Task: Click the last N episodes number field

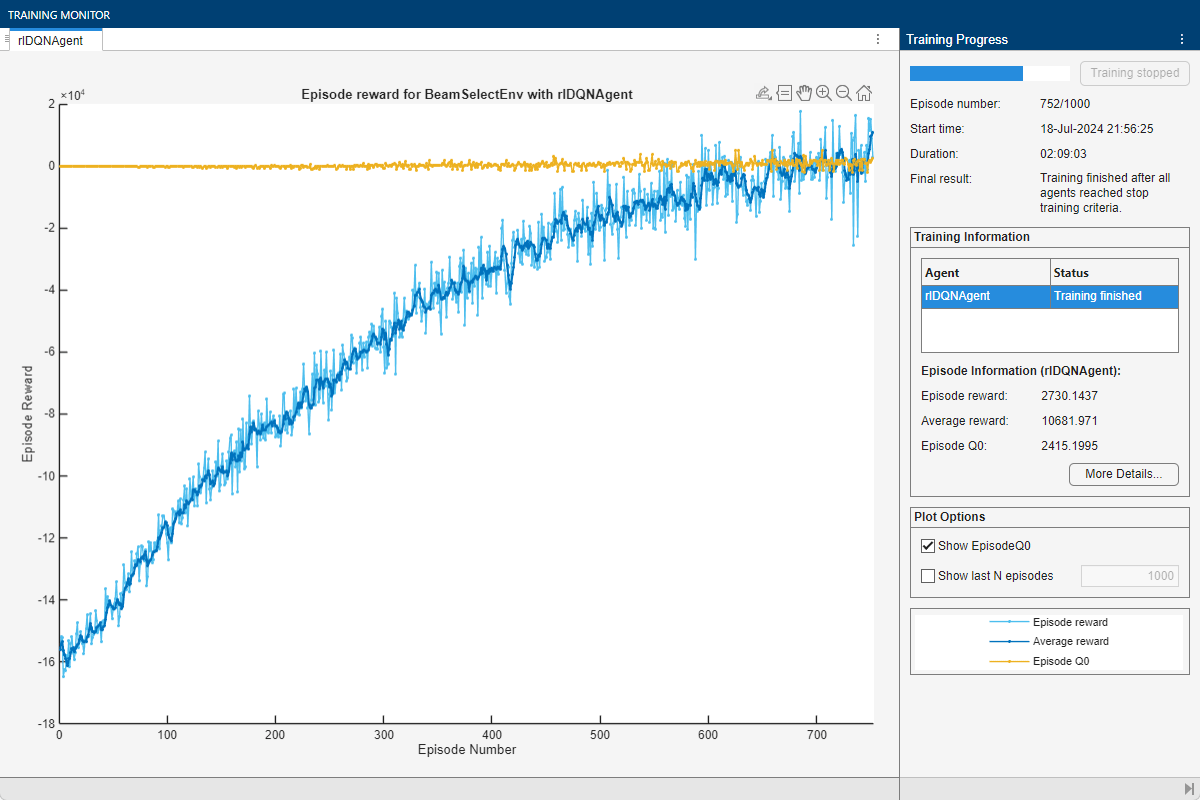Action: [1130, 576]
